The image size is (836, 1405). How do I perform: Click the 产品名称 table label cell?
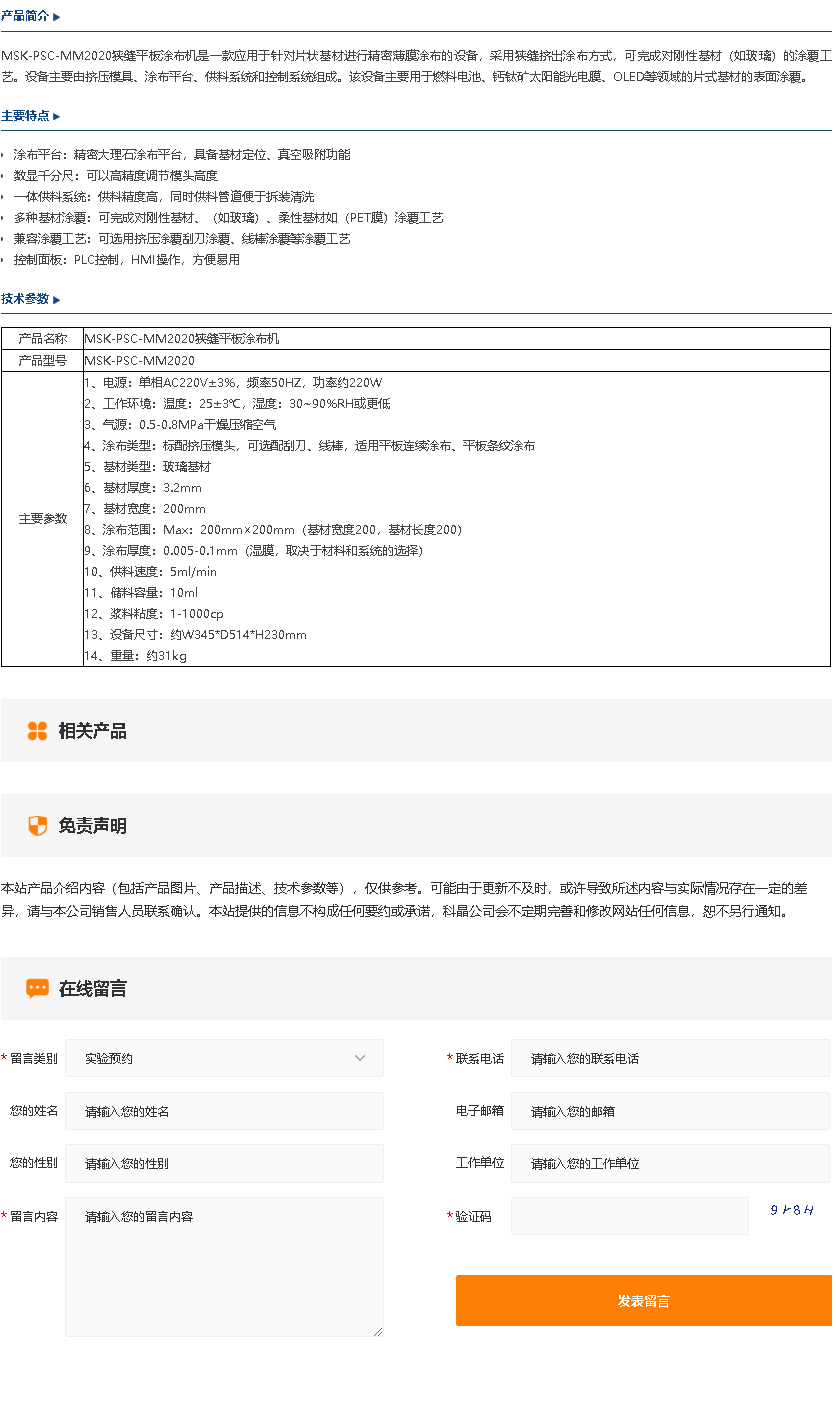[x=43, y=339]
